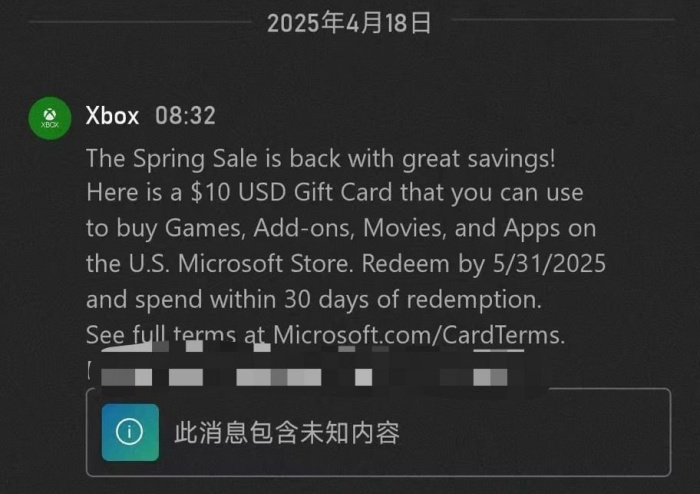Click the bracket before the redacted code
The height and width of the screenshot is (494, 700).
[x=89, y=370]
